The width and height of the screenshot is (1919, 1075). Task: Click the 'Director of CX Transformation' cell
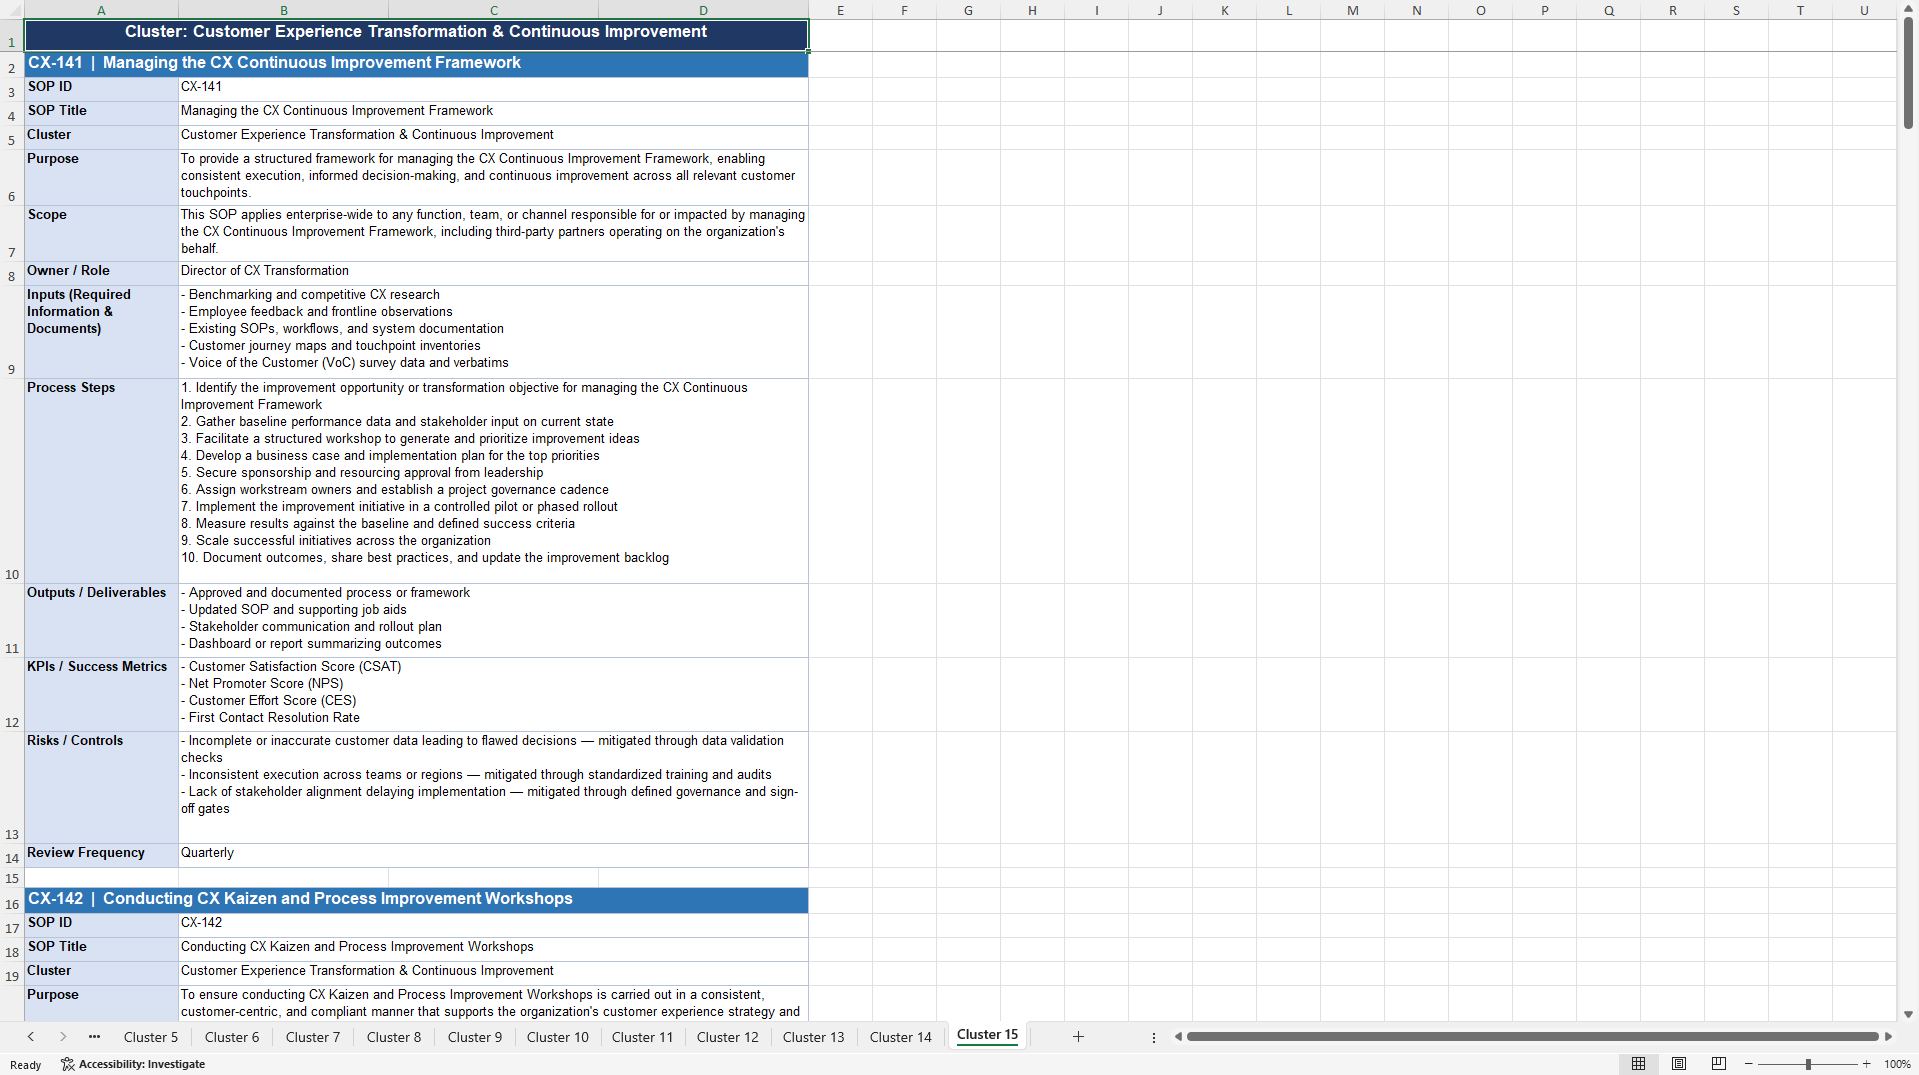[493, 272]
